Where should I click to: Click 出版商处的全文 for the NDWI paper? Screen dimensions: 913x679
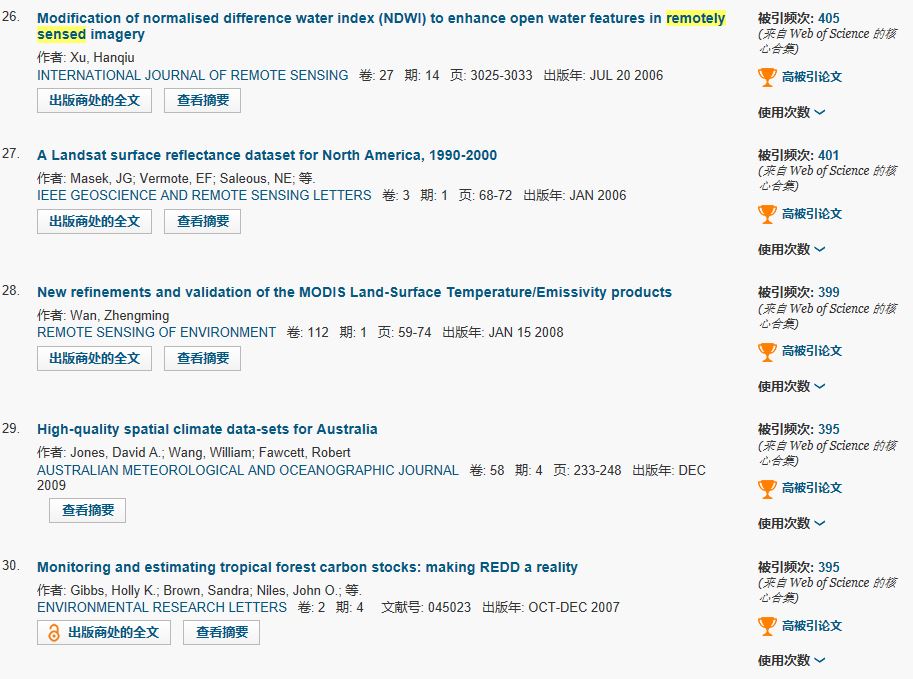pos(94,101)
